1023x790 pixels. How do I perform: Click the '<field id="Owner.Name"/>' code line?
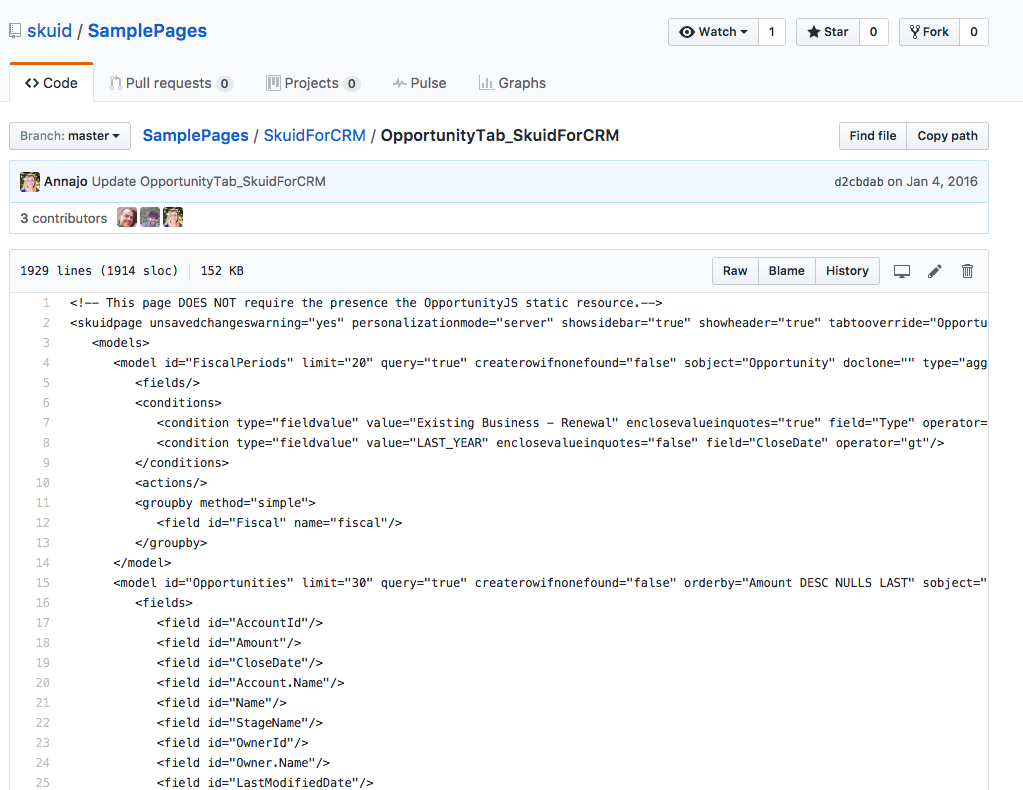pyautogui.click(x=243, y=762)
